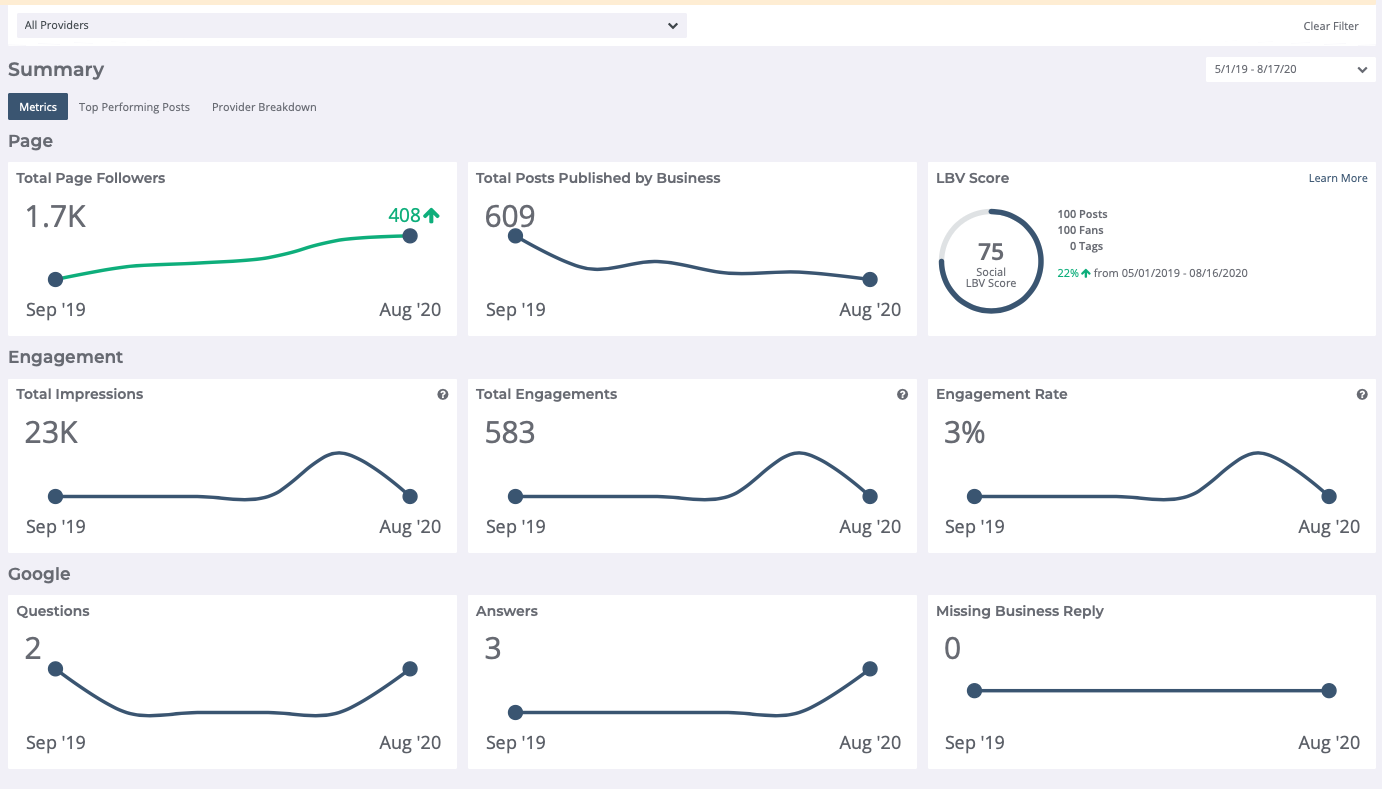Click Aug '20 point on Total Posts Published chart
Screen dimensions: 1382x789
click(870, 279)
